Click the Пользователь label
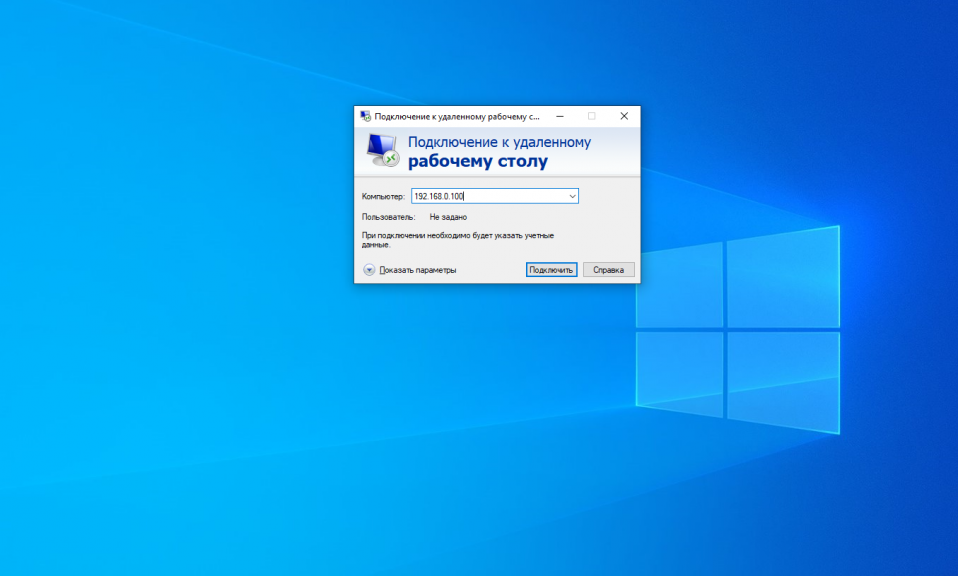This screenshot has width=958, height=576. (388, 217)
